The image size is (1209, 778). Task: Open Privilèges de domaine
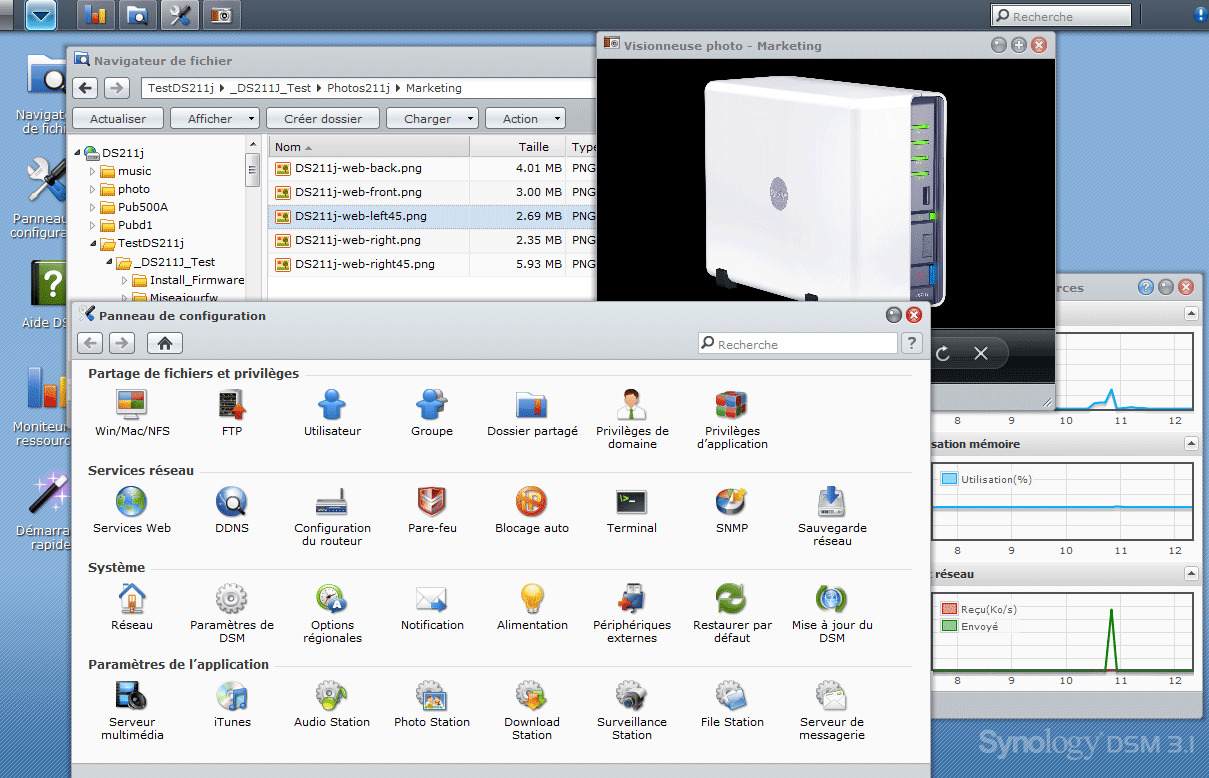click(632, 419)
